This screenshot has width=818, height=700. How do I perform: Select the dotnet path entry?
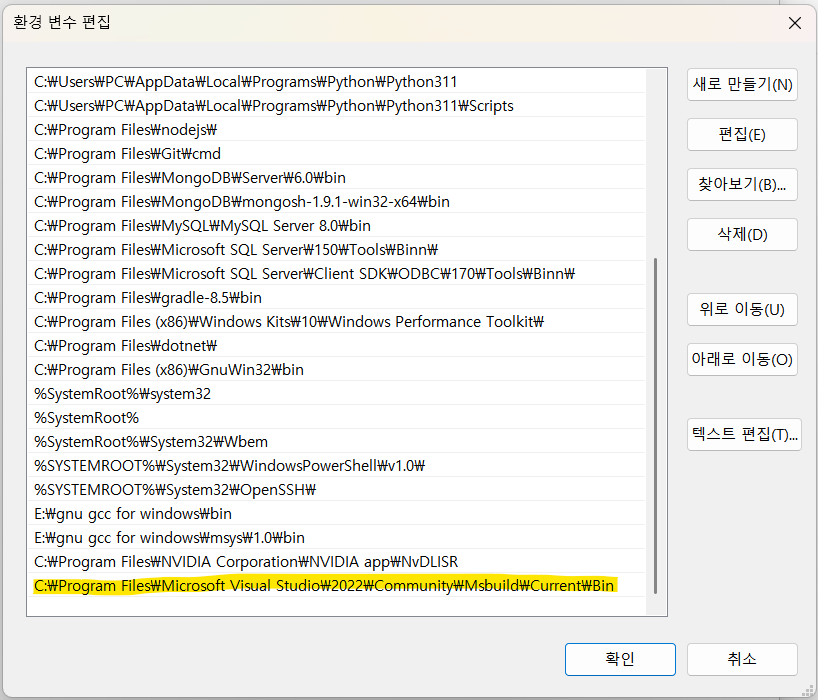[336, 346]
